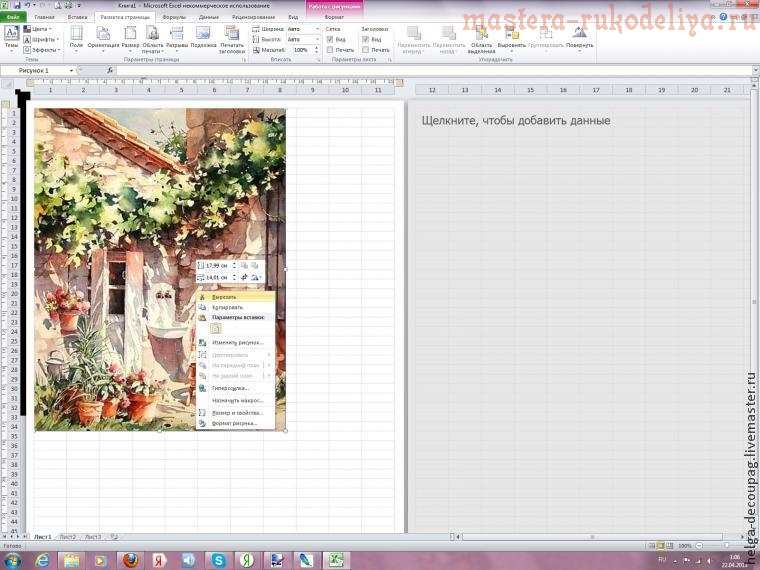Screen dimensions: 760x570
Task: Open the Поля margins menu
Action: (x=76, y=39)
